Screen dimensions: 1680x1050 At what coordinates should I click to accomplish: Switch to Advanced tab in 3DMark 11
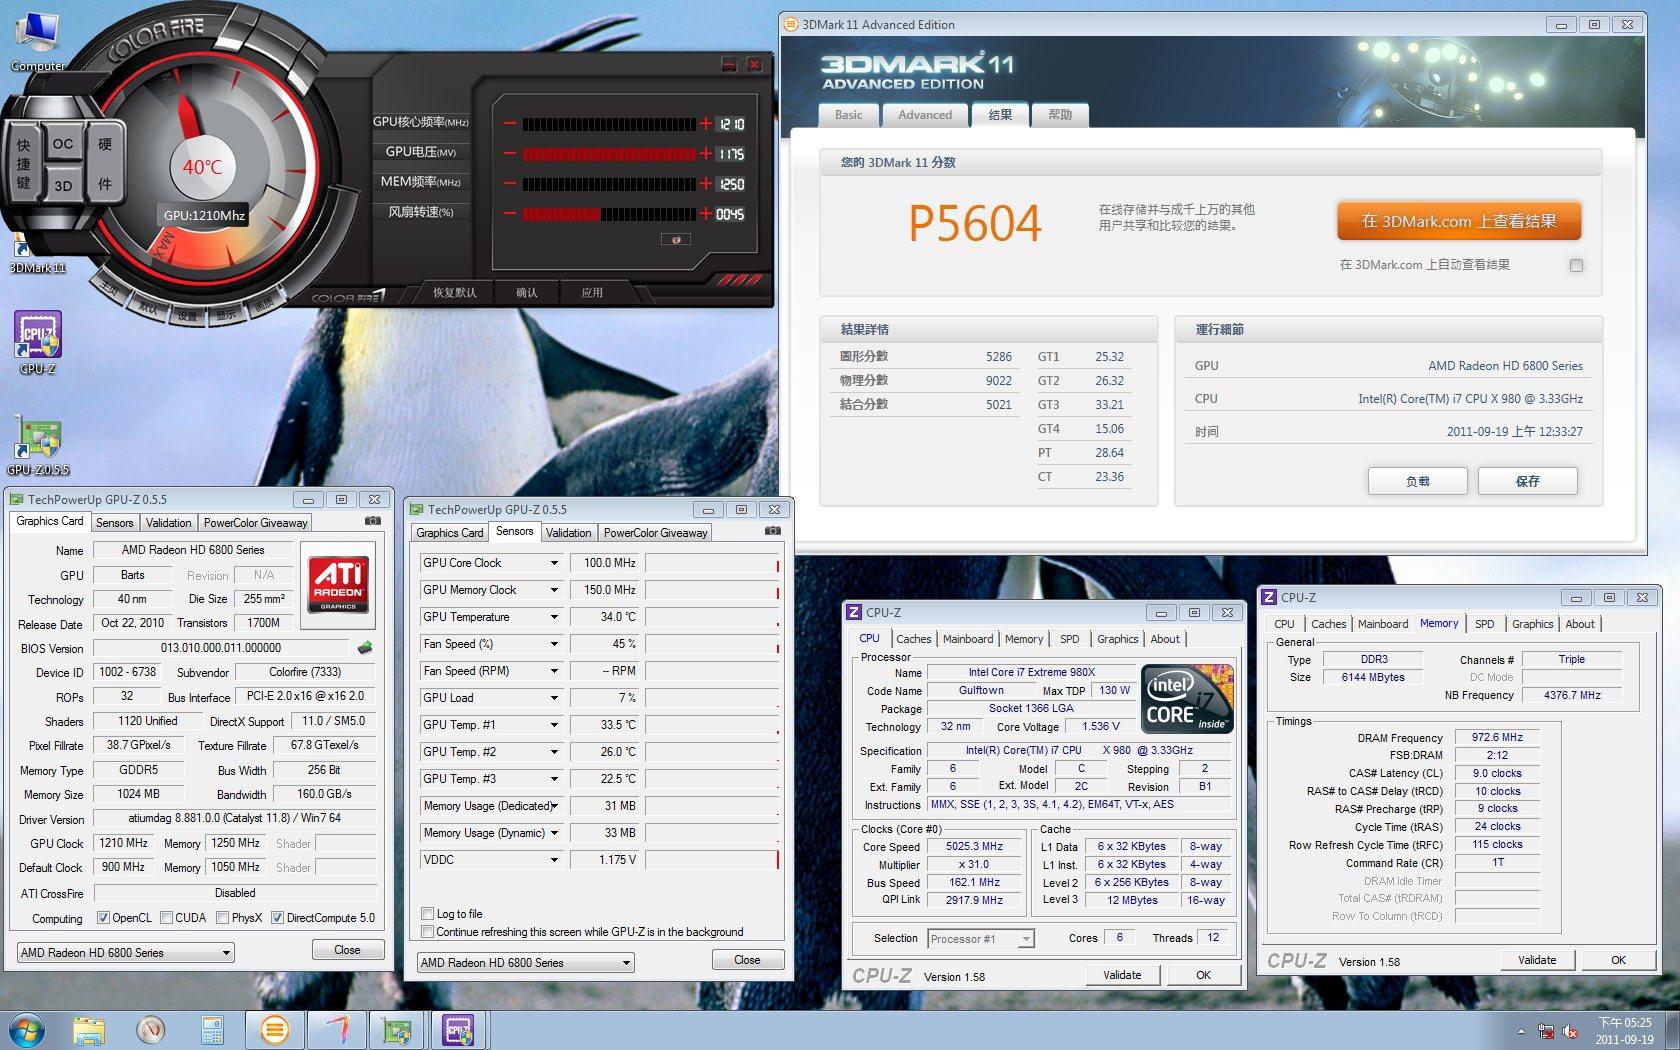[925, 115]
